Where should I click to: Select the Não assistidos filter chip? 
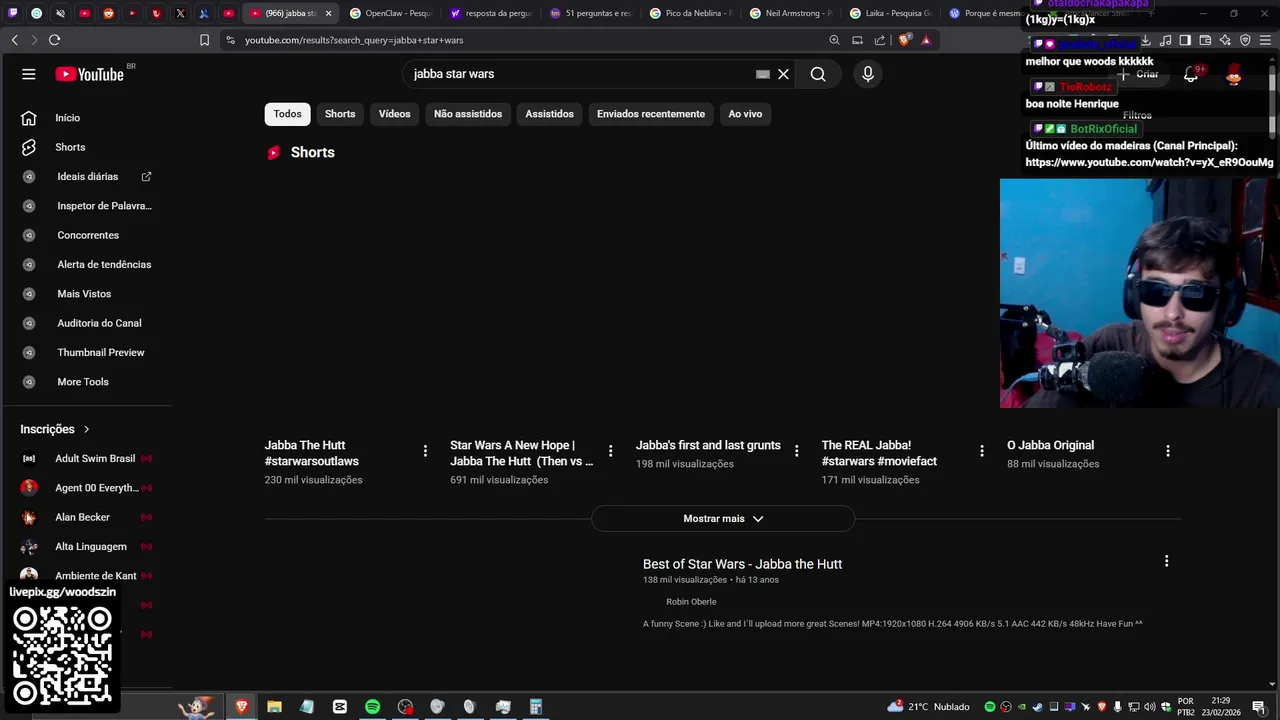[468, 114]
